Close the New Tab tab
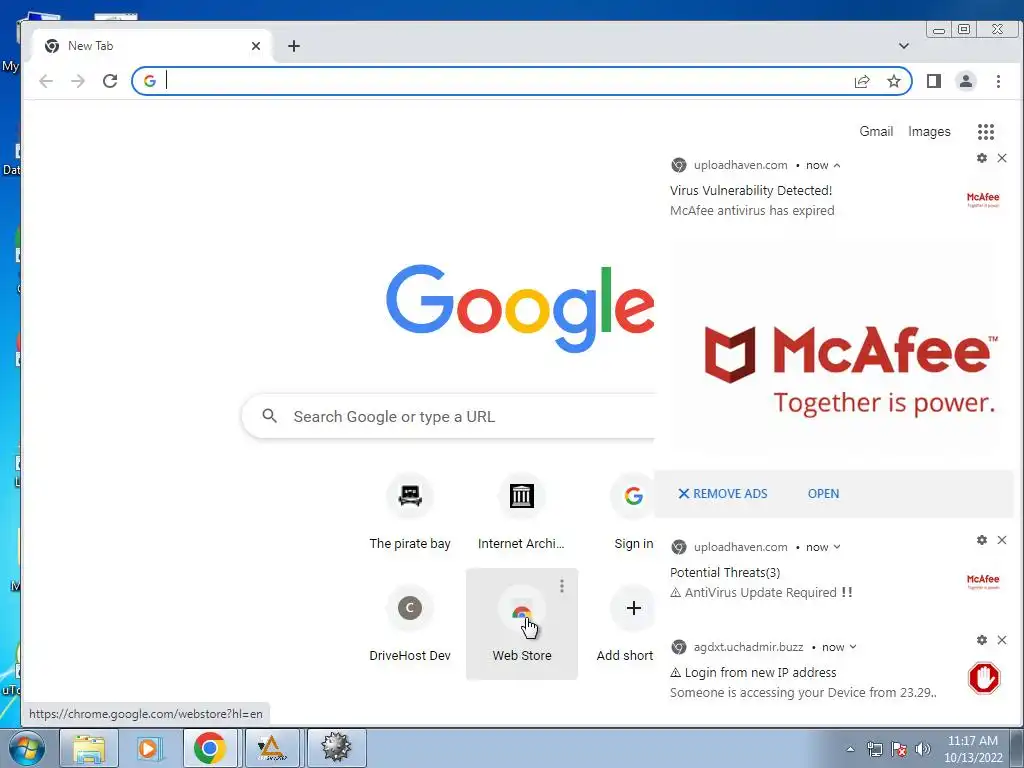The image size is (1024, 768). 256,46
